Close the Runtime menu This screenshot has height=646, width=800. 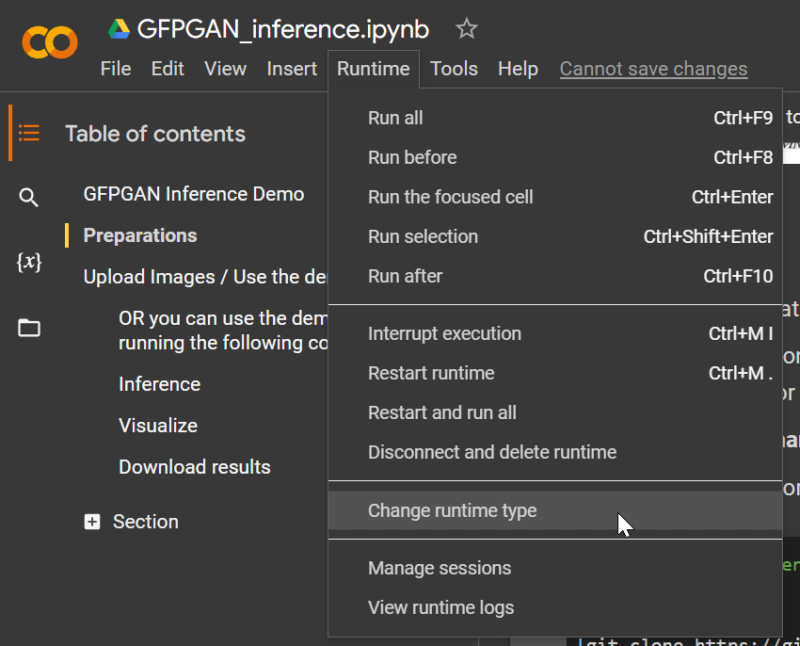point(373,69)
